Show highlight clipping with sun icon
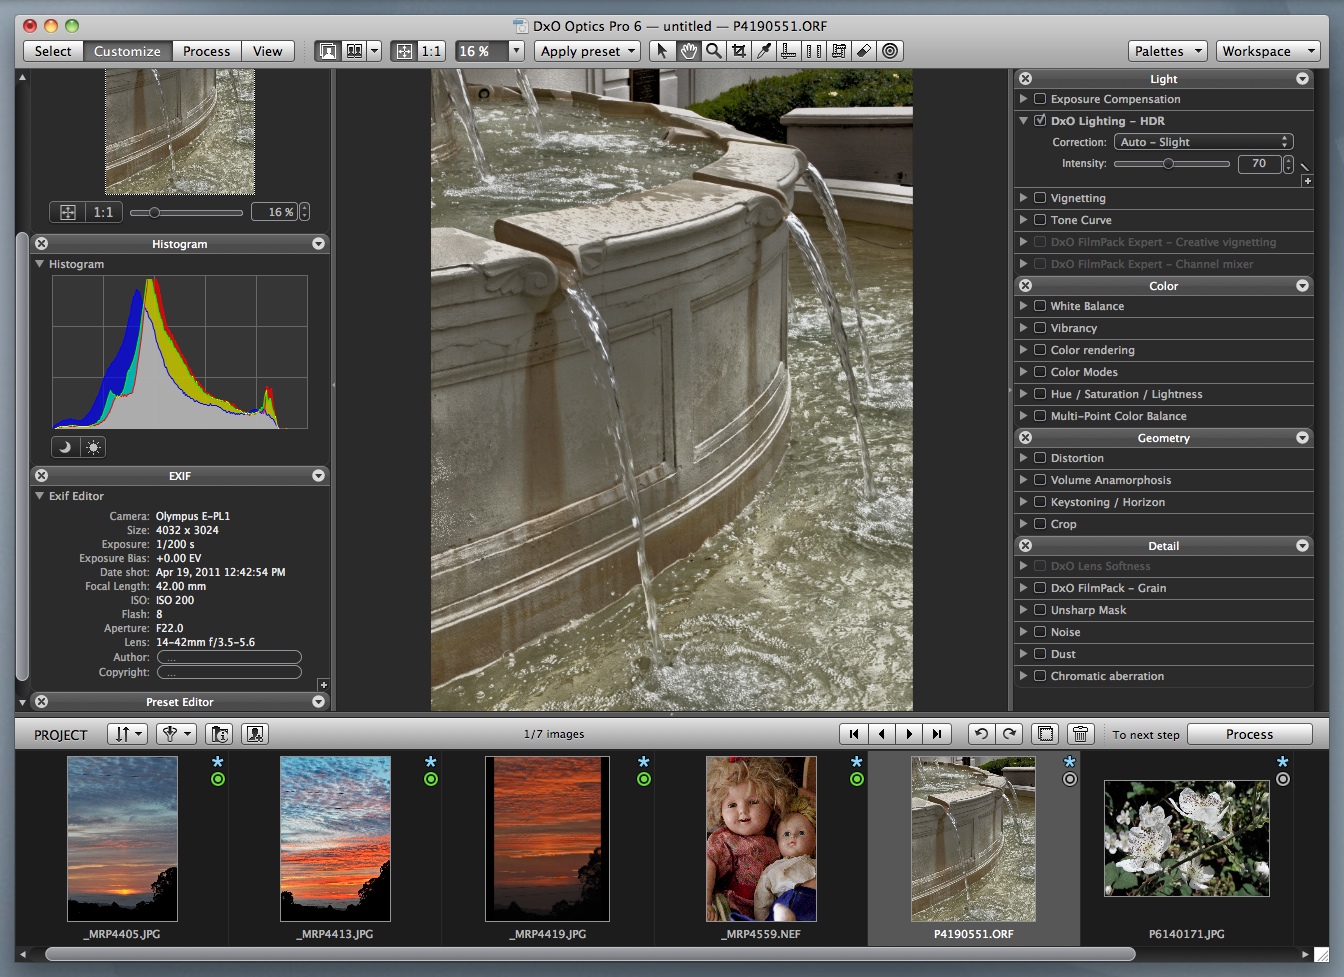The height and width of the screenshot is (977, 1344). [93, 447]
